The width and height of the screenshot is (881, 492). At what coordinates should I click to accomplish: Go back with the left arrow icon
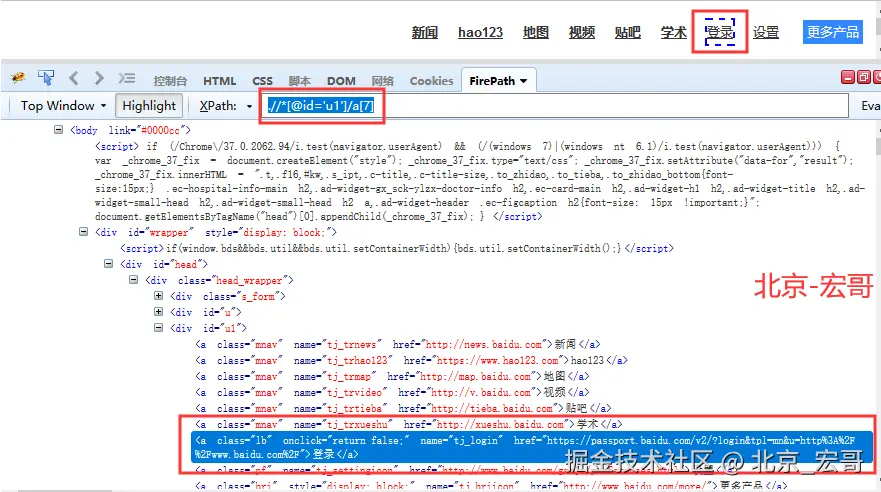tap(74, 78)
